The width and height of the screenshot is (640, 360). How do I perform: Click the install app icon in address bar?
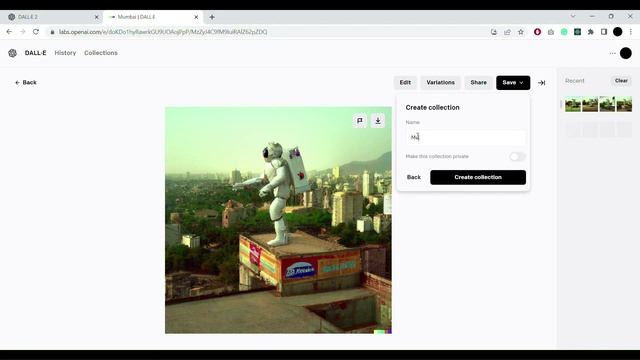point(494,32)
